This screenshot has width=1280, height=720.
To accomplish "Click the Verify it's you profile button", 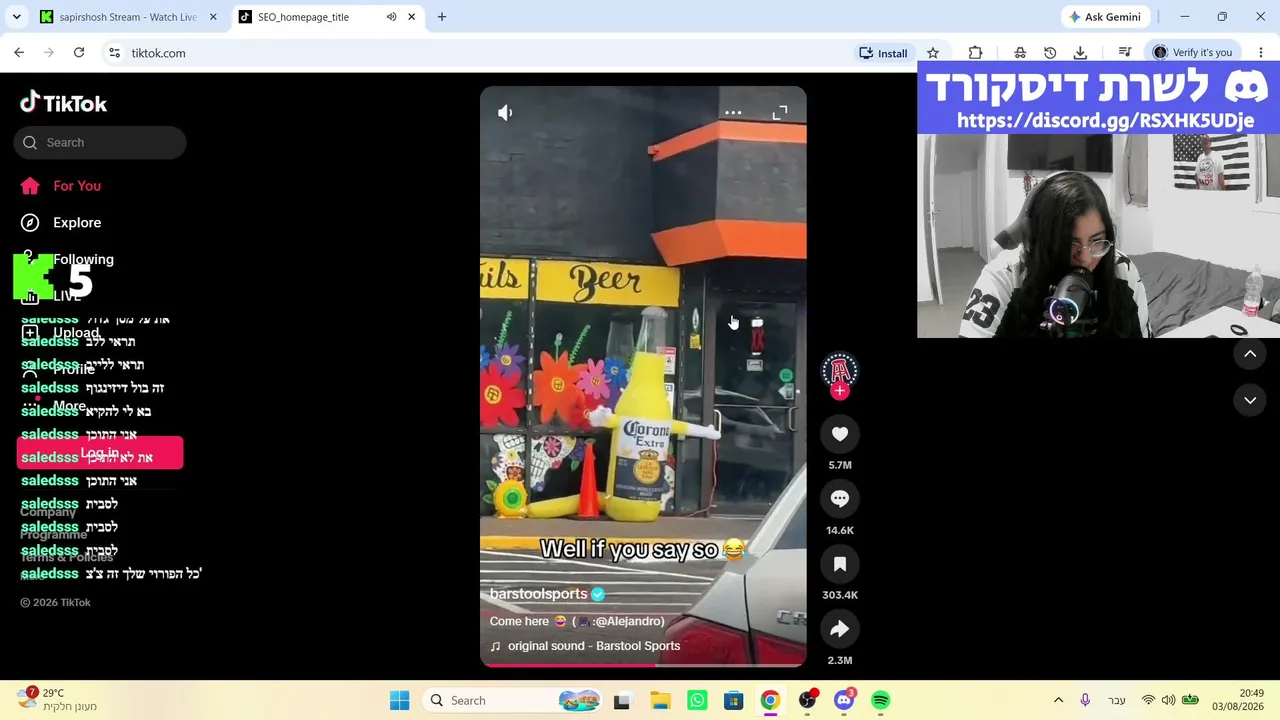I will (1193, 53).
